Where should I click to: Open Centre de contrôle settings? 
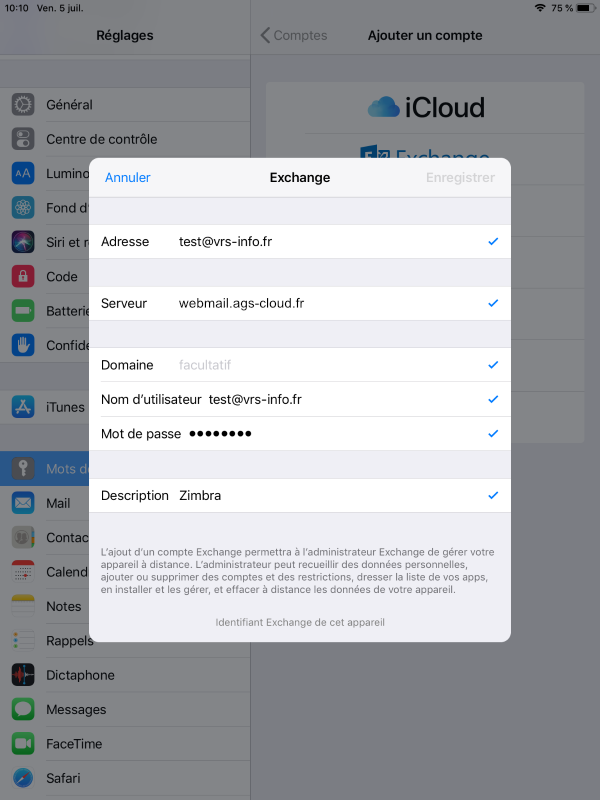(x=125, y=139)
